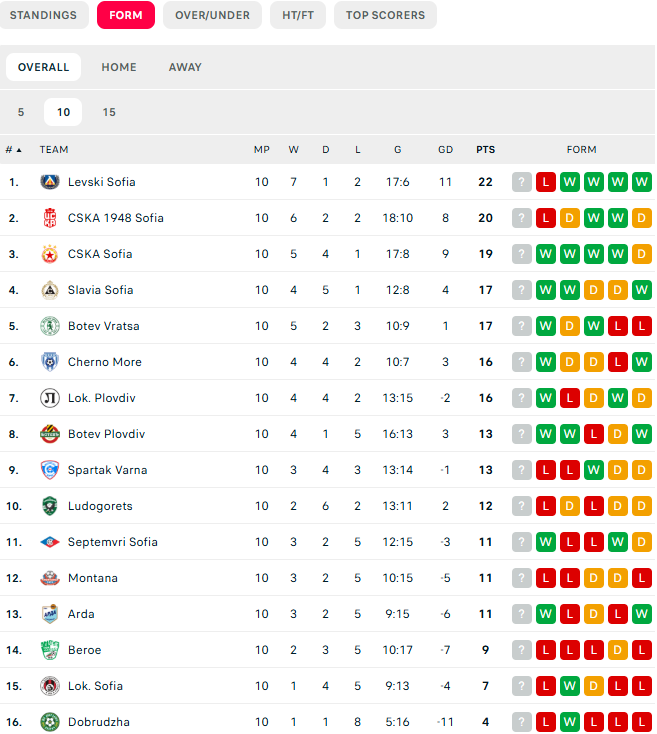Open the Cherno More team link
Image resolution: width=657 pixels, height=734 pixels.
pyautogui.click(x=104, y=362)
